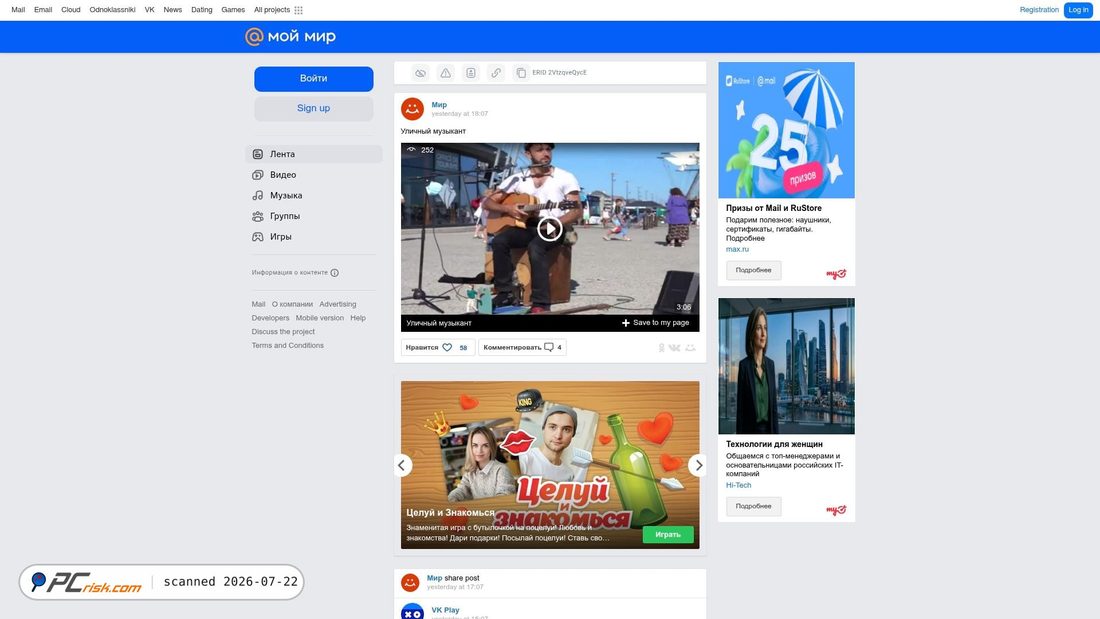Image resolution: width=1100 pixels, height=619 pixels.
Task: Click the Игры gamepad icon
Action: (257, 237)
